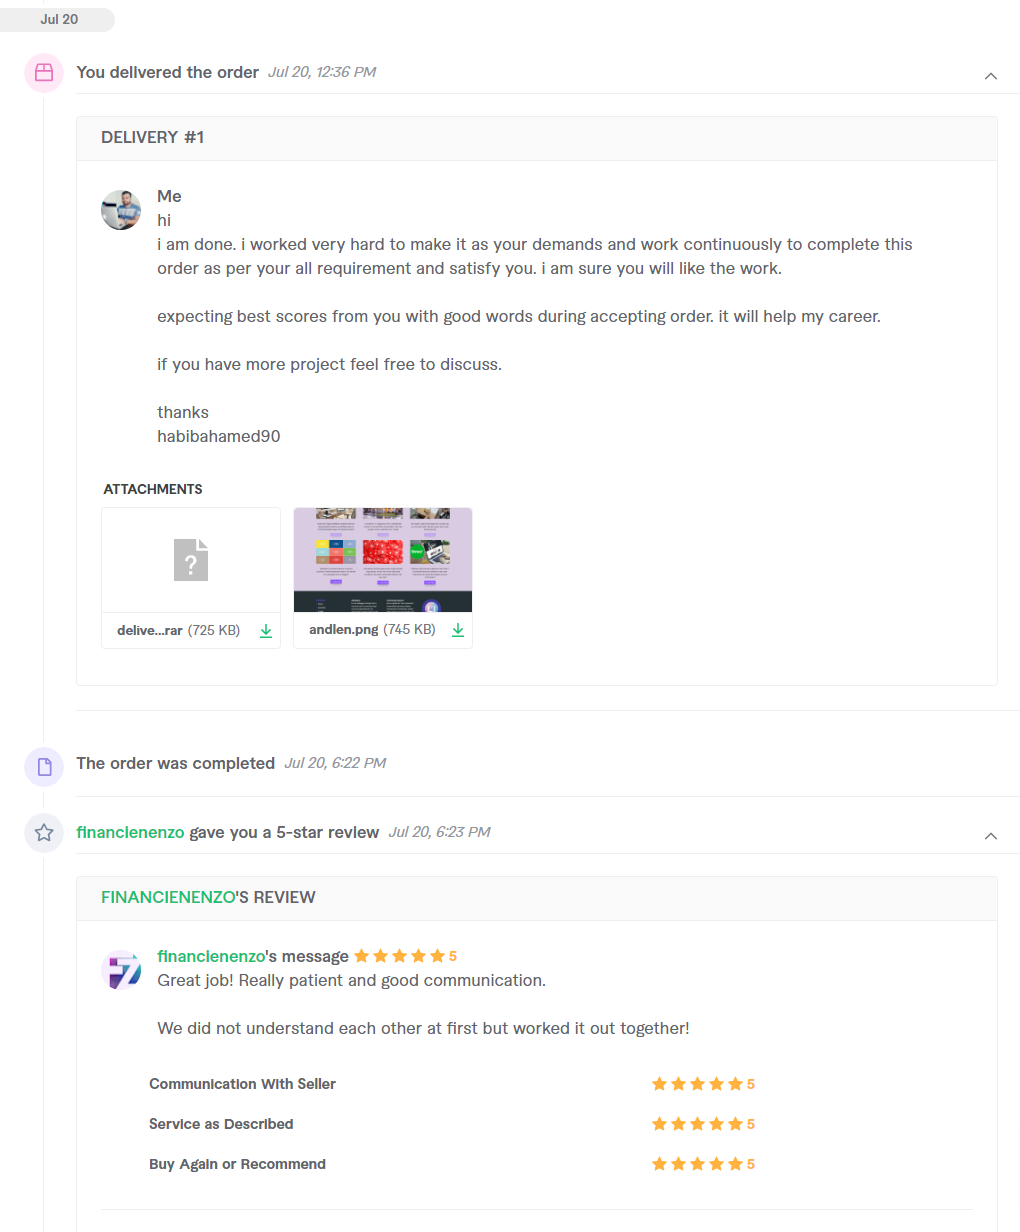Click the question-mark file placeholder icon

(x=190, y=560)
